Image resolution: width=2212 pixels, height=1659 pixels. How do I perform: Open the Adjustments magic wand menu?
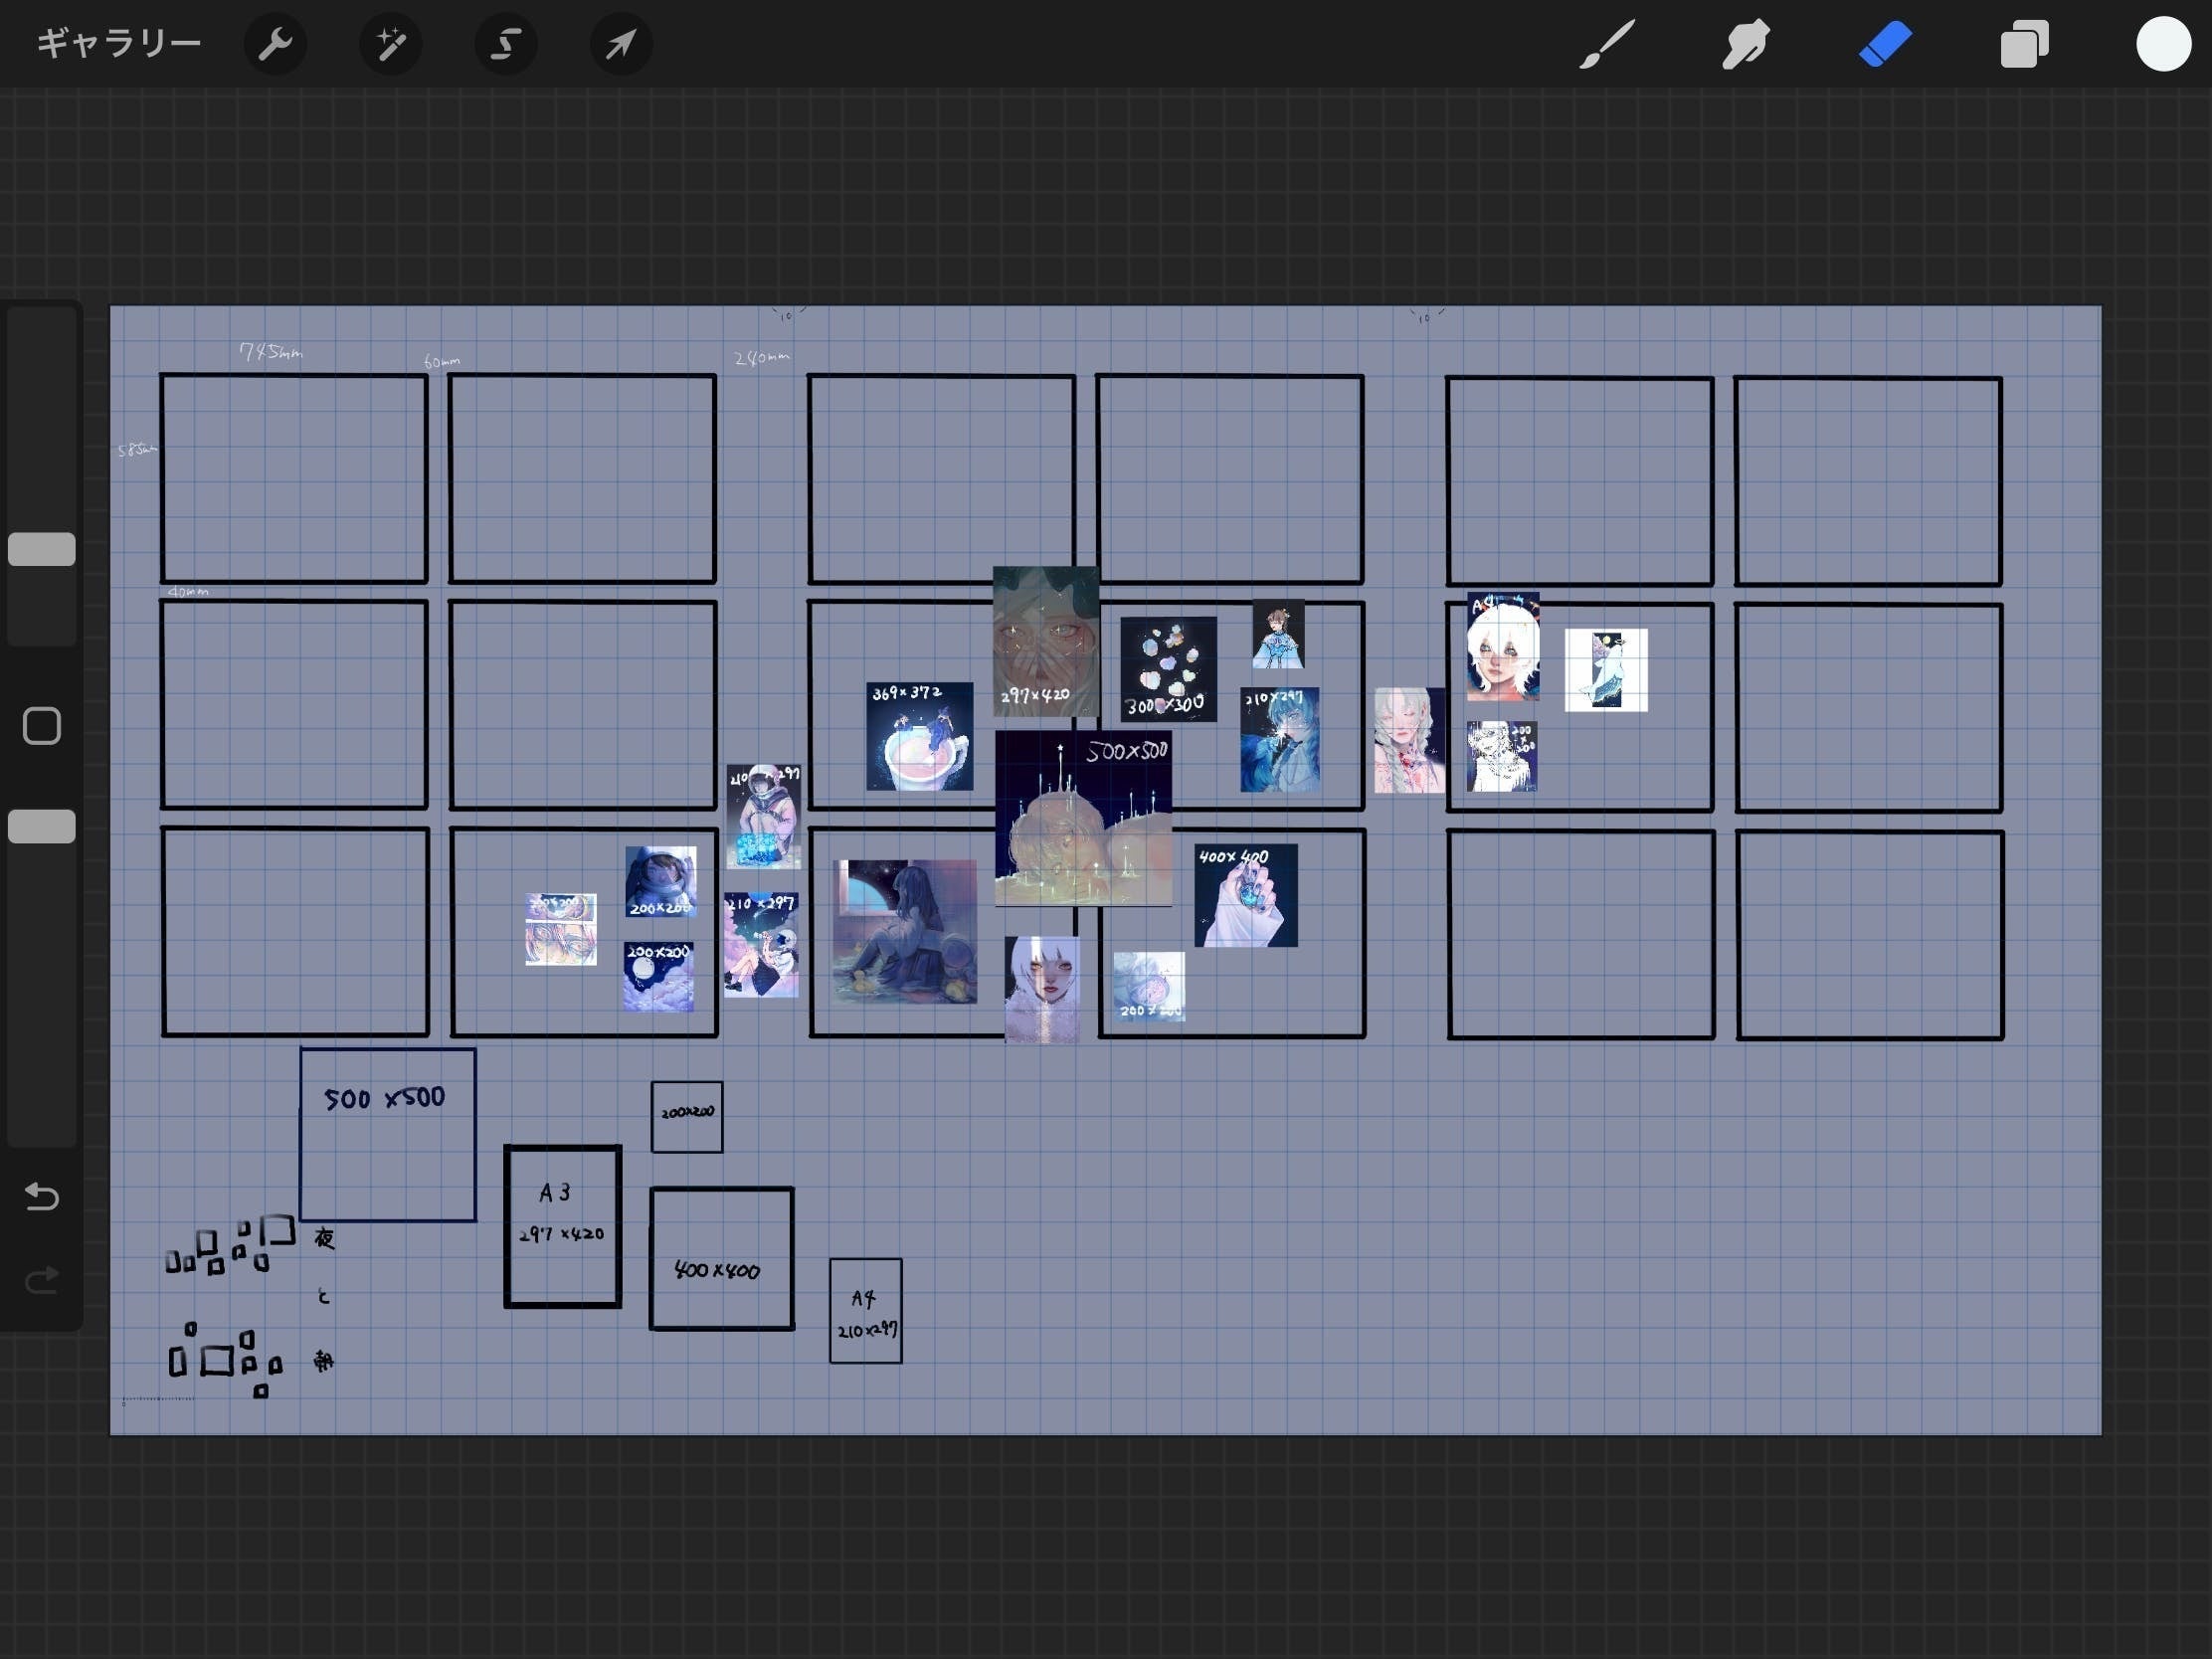tap(390, 44)
